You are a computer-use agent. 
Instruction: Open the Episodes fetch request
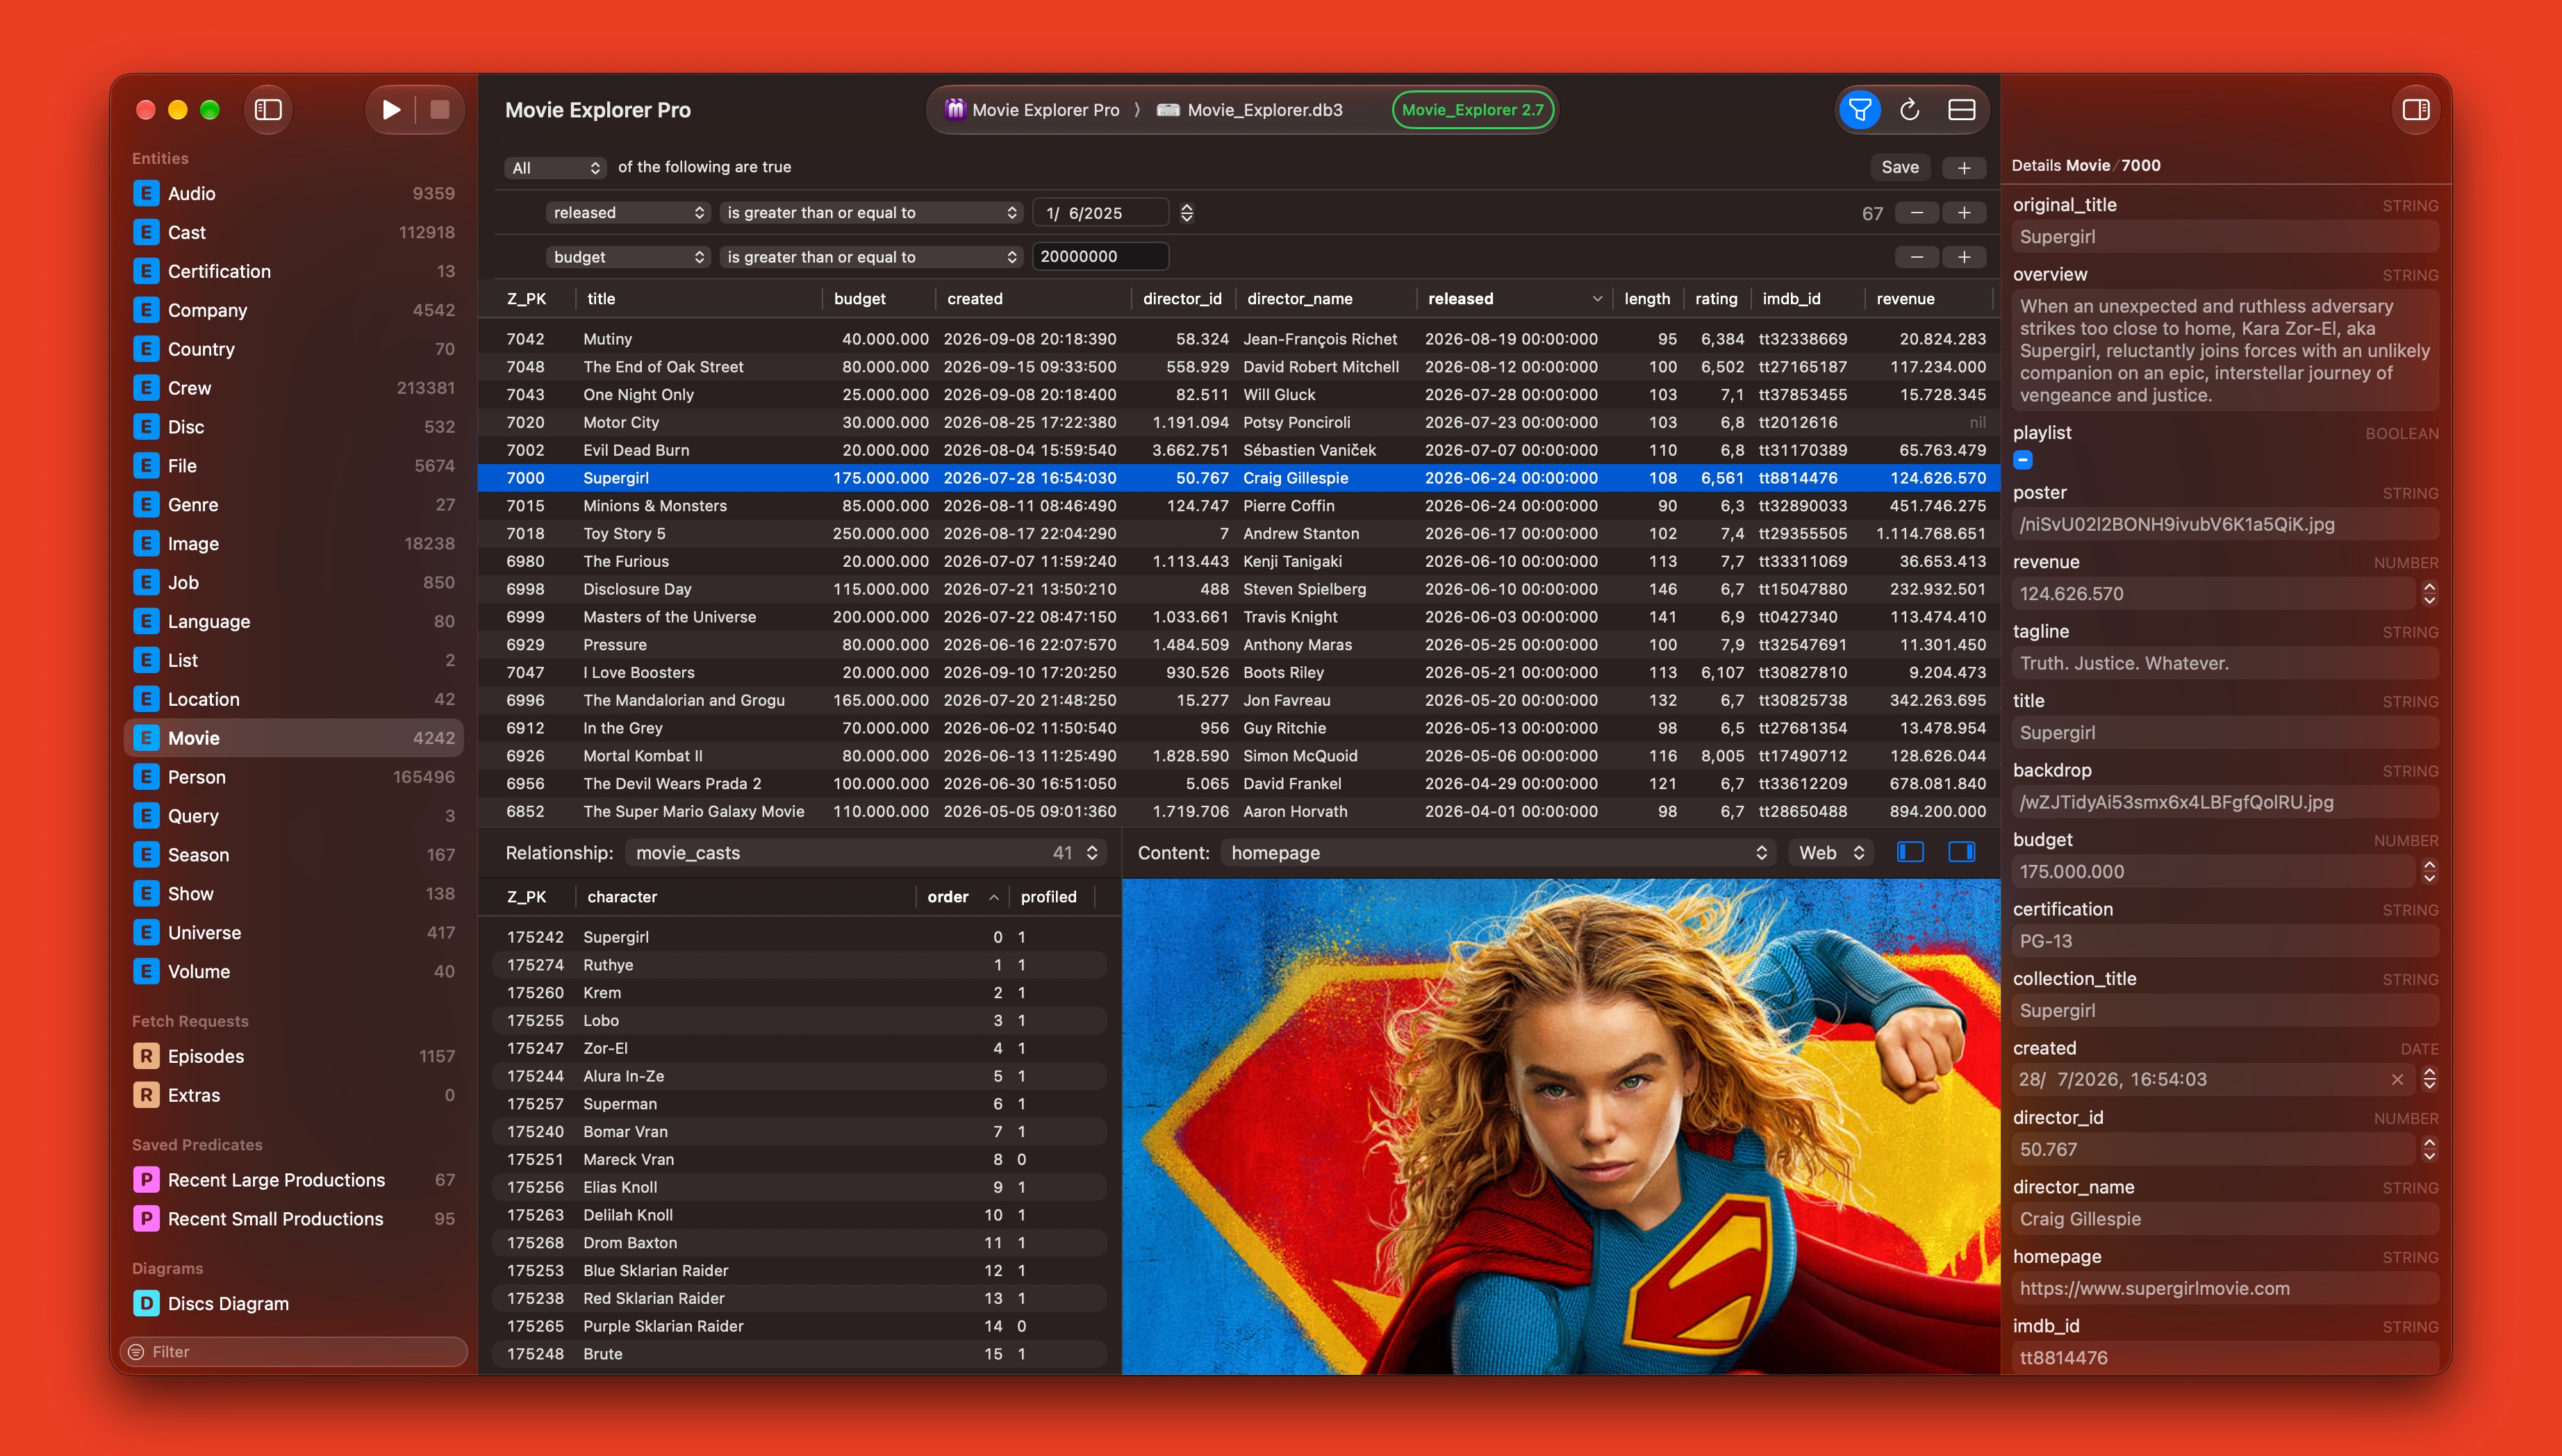pos(294,1056)
